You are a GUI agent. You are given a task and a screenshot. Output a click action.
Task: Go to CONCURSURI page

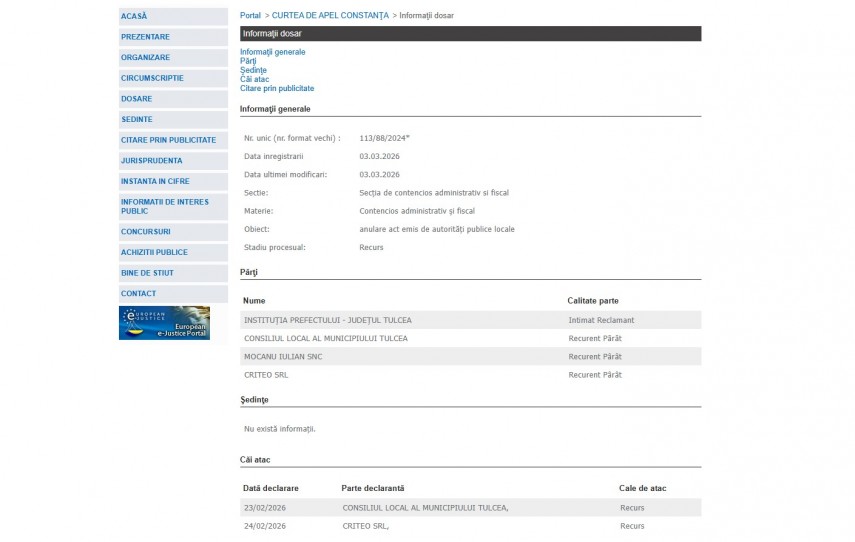[x=146, y=232]
